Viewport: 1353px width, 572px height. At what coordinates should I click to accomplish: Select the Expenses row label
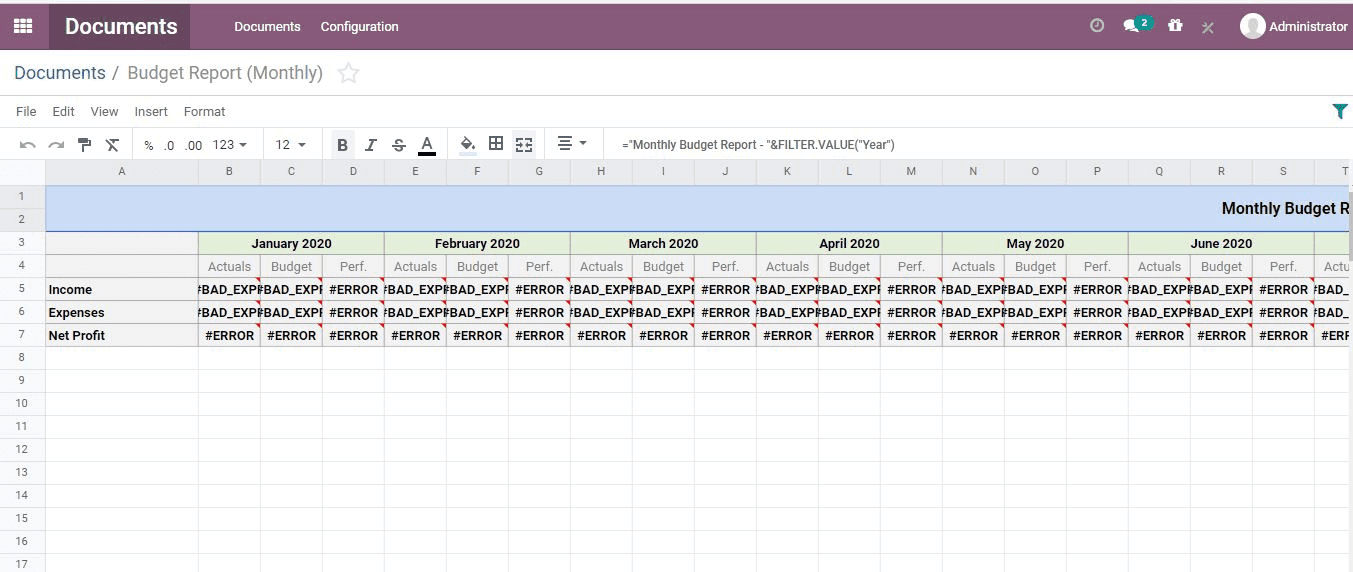pos(122,312)
